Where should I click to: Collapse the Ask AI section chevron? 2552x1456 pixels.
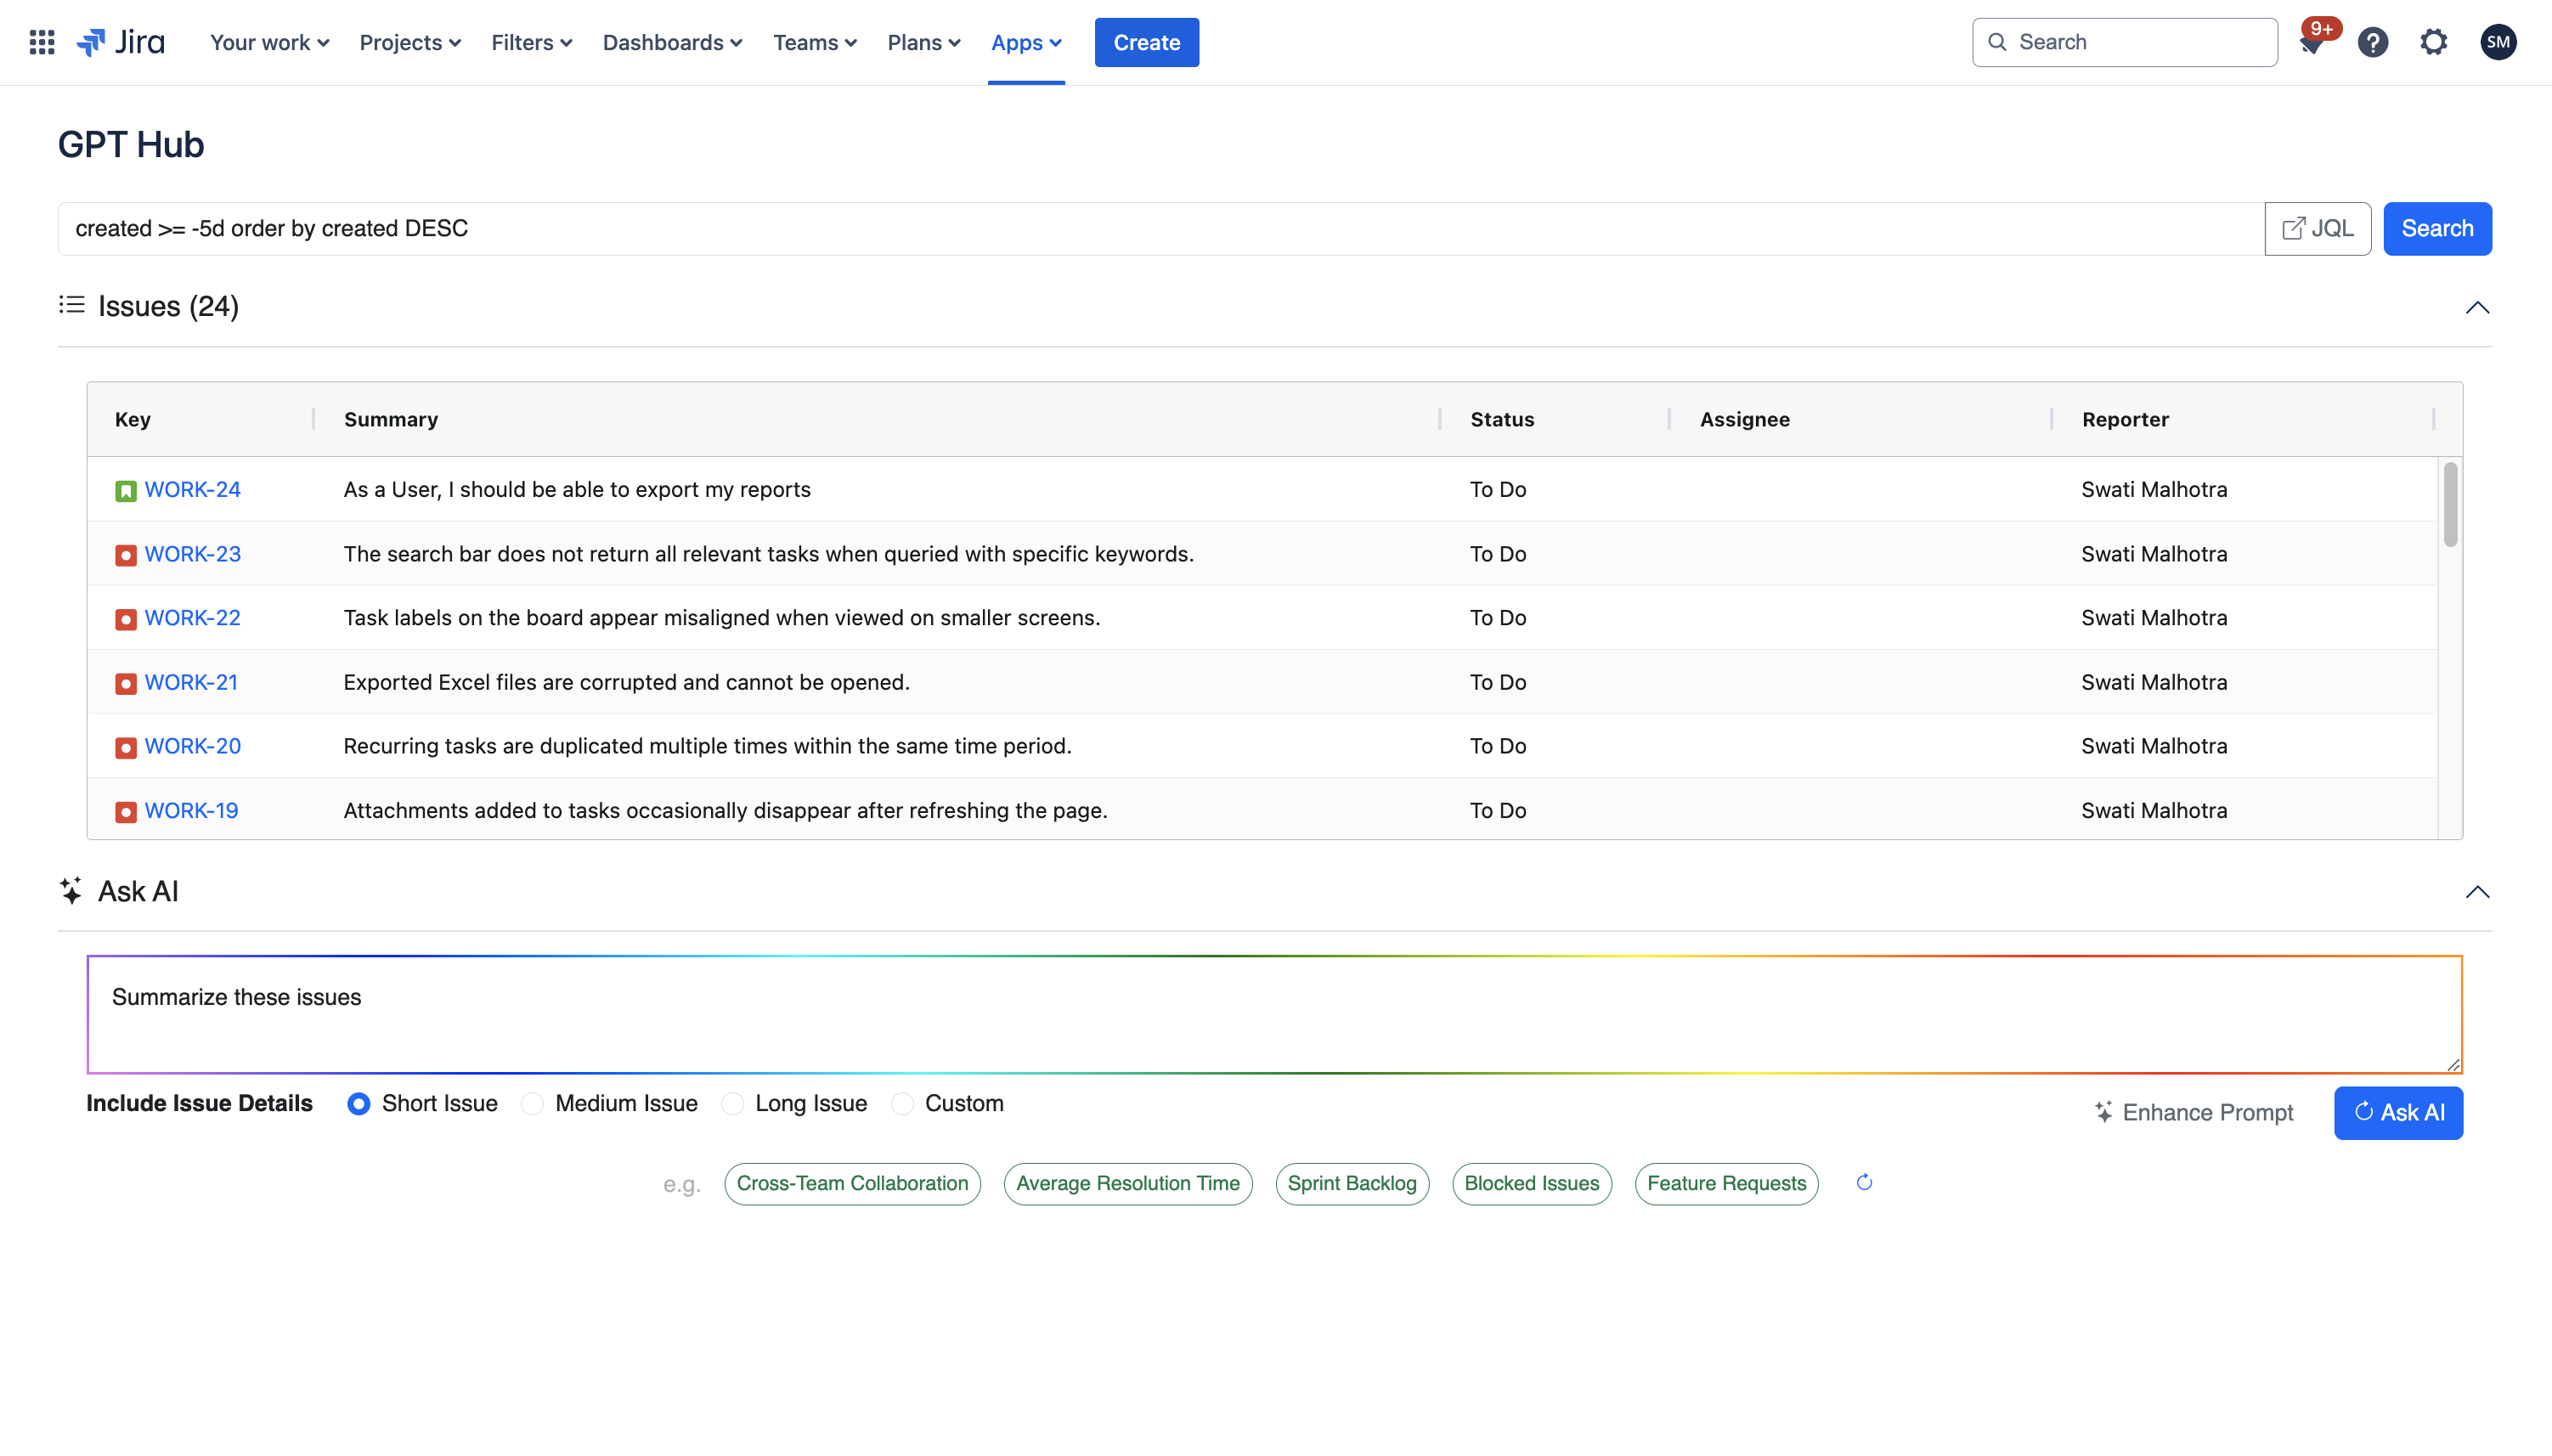pos(2476,892)
